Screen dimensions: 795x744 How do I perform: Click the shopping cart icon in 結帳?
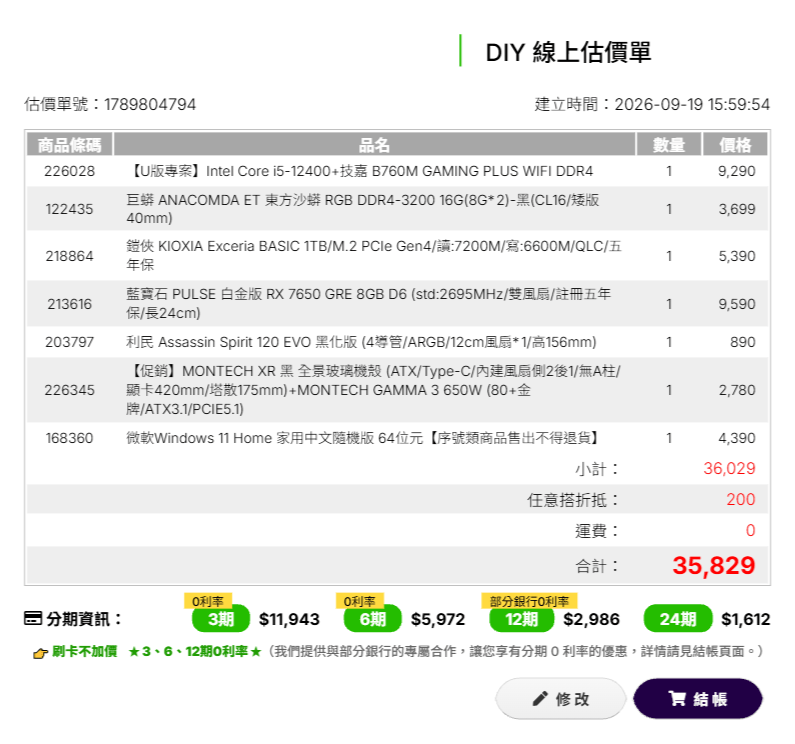tap(677, 698)
